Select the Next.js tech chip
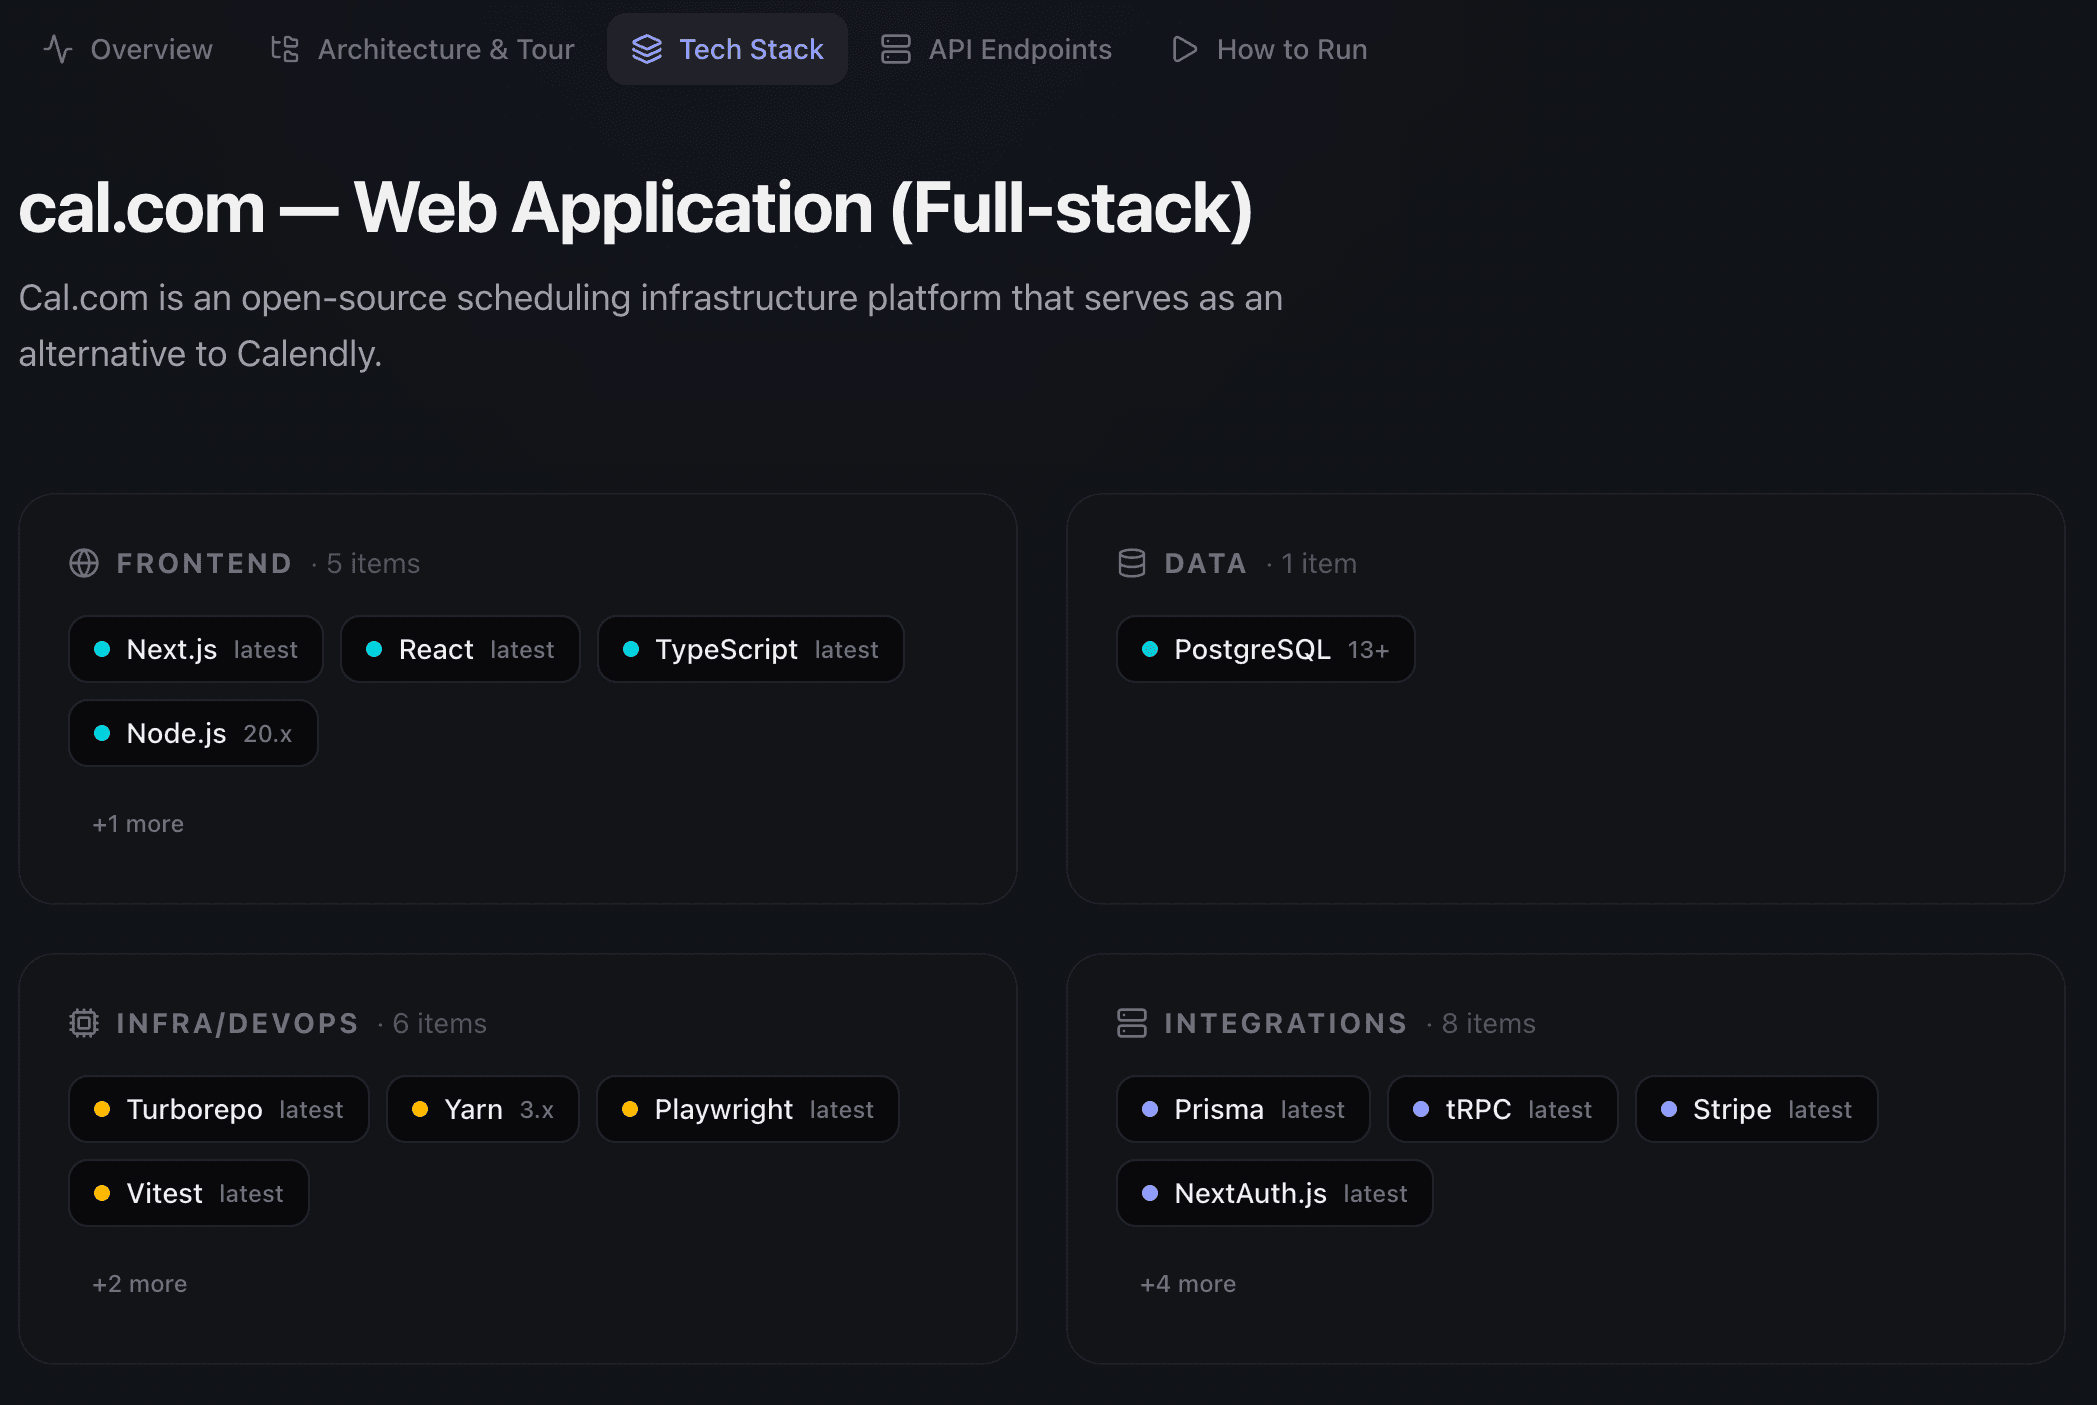Image resolution: width=2097 pixels, height=1405 pixels. click(195, 649)
